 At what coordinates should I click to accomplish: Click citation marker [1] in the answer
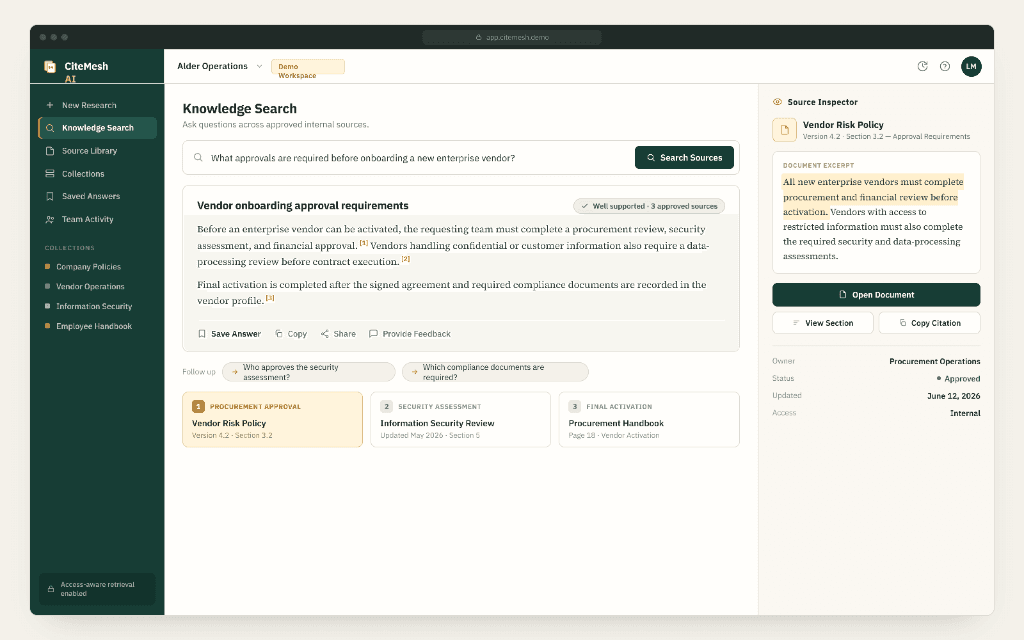click(364, 243)
